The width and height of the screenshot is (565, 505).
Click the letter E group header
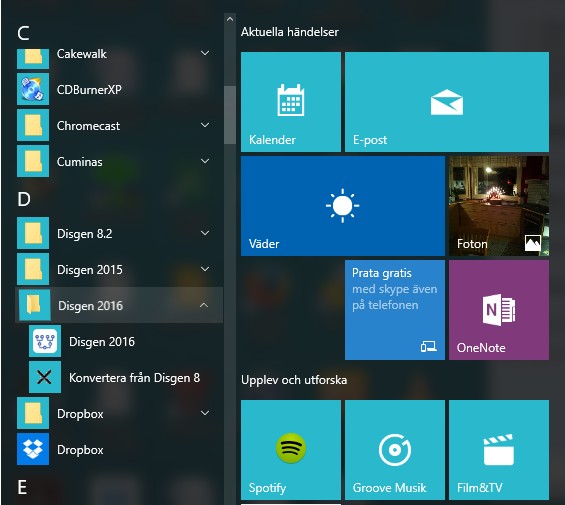(22, 487)
